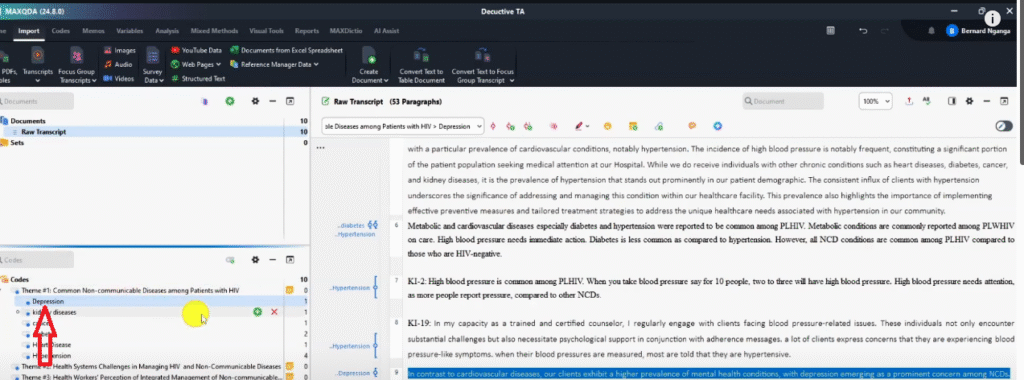
Task: Click red X on kidney diseases row
Action: (x=274, y=312)
